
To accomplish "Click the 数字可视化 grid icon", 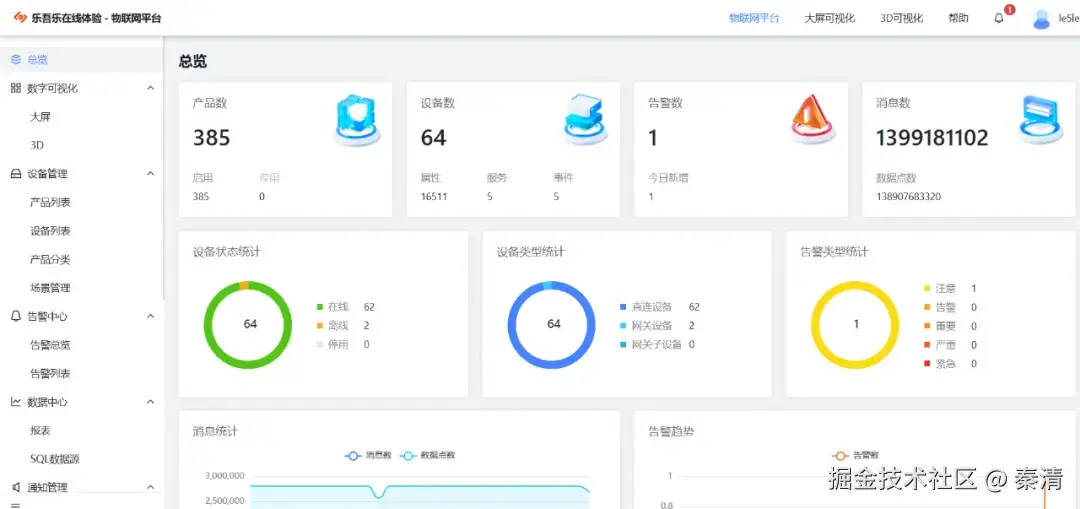I will 16,88.
